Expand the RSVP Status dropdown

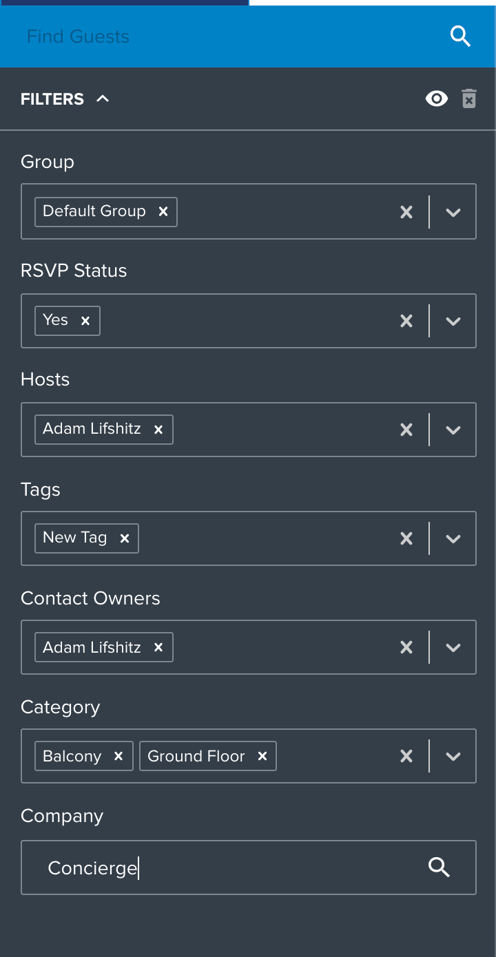point(453,321)
